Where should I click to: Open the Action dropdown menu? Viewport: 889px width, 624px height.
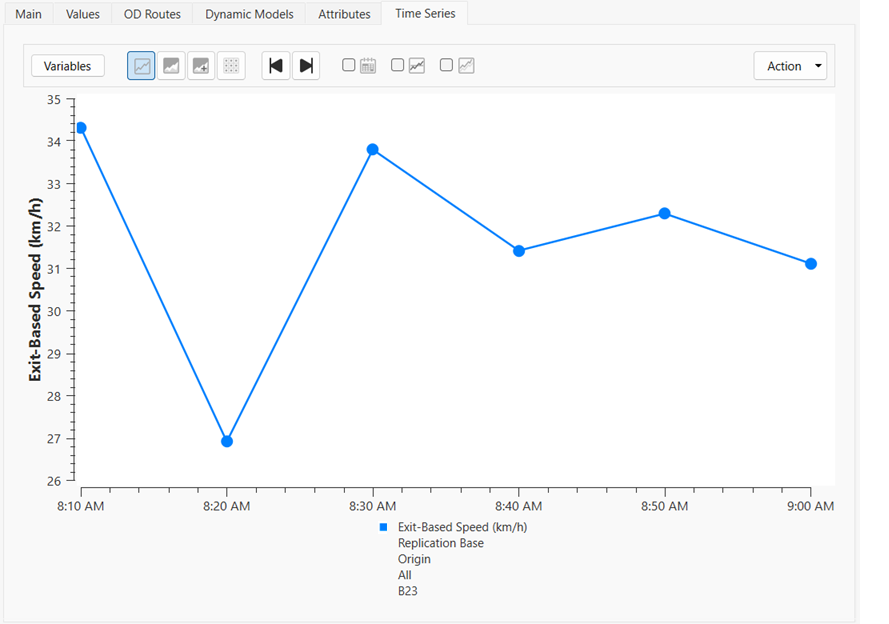click(790, 66)
